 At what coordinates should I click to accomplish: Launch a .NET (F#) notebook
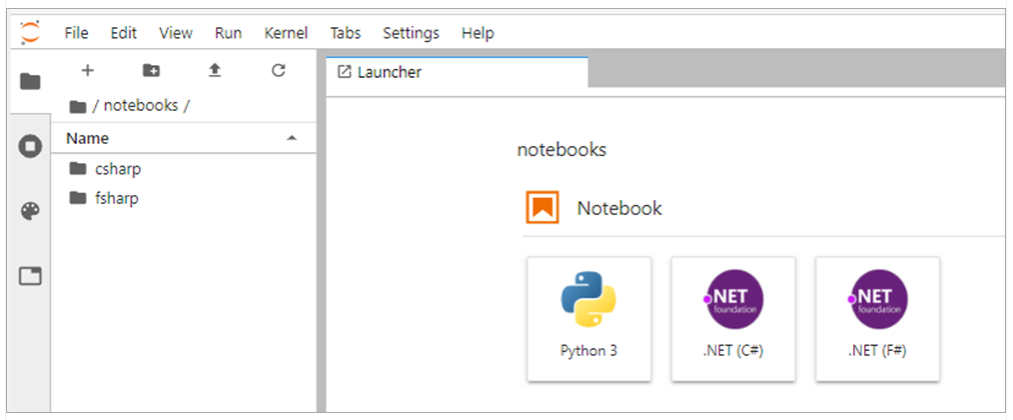[x=878, y=319]
